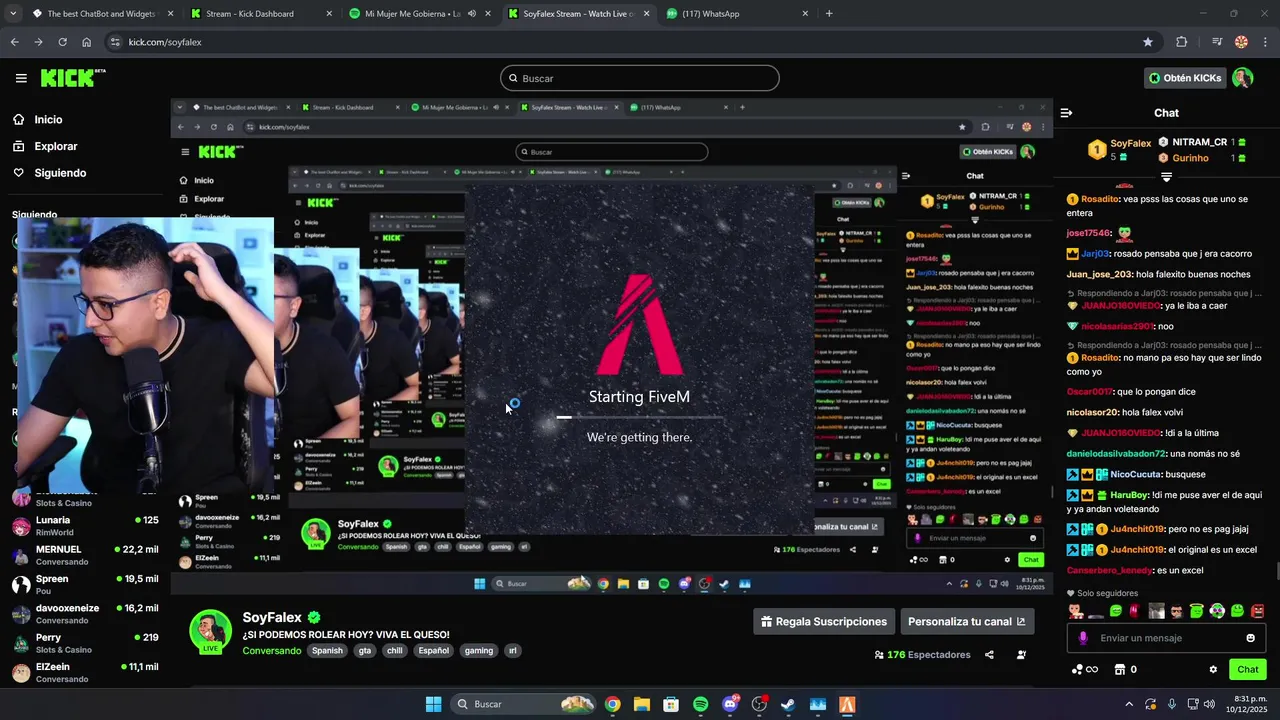Click username Rosadito in first chat message
1280x720 pixels.
(1099, 199)
